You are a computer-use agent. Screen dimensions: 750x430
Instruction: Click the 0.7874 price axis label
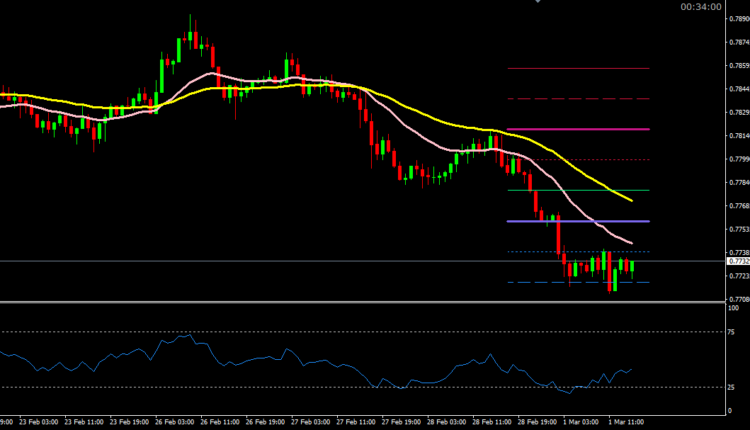(x=740, y=42)
